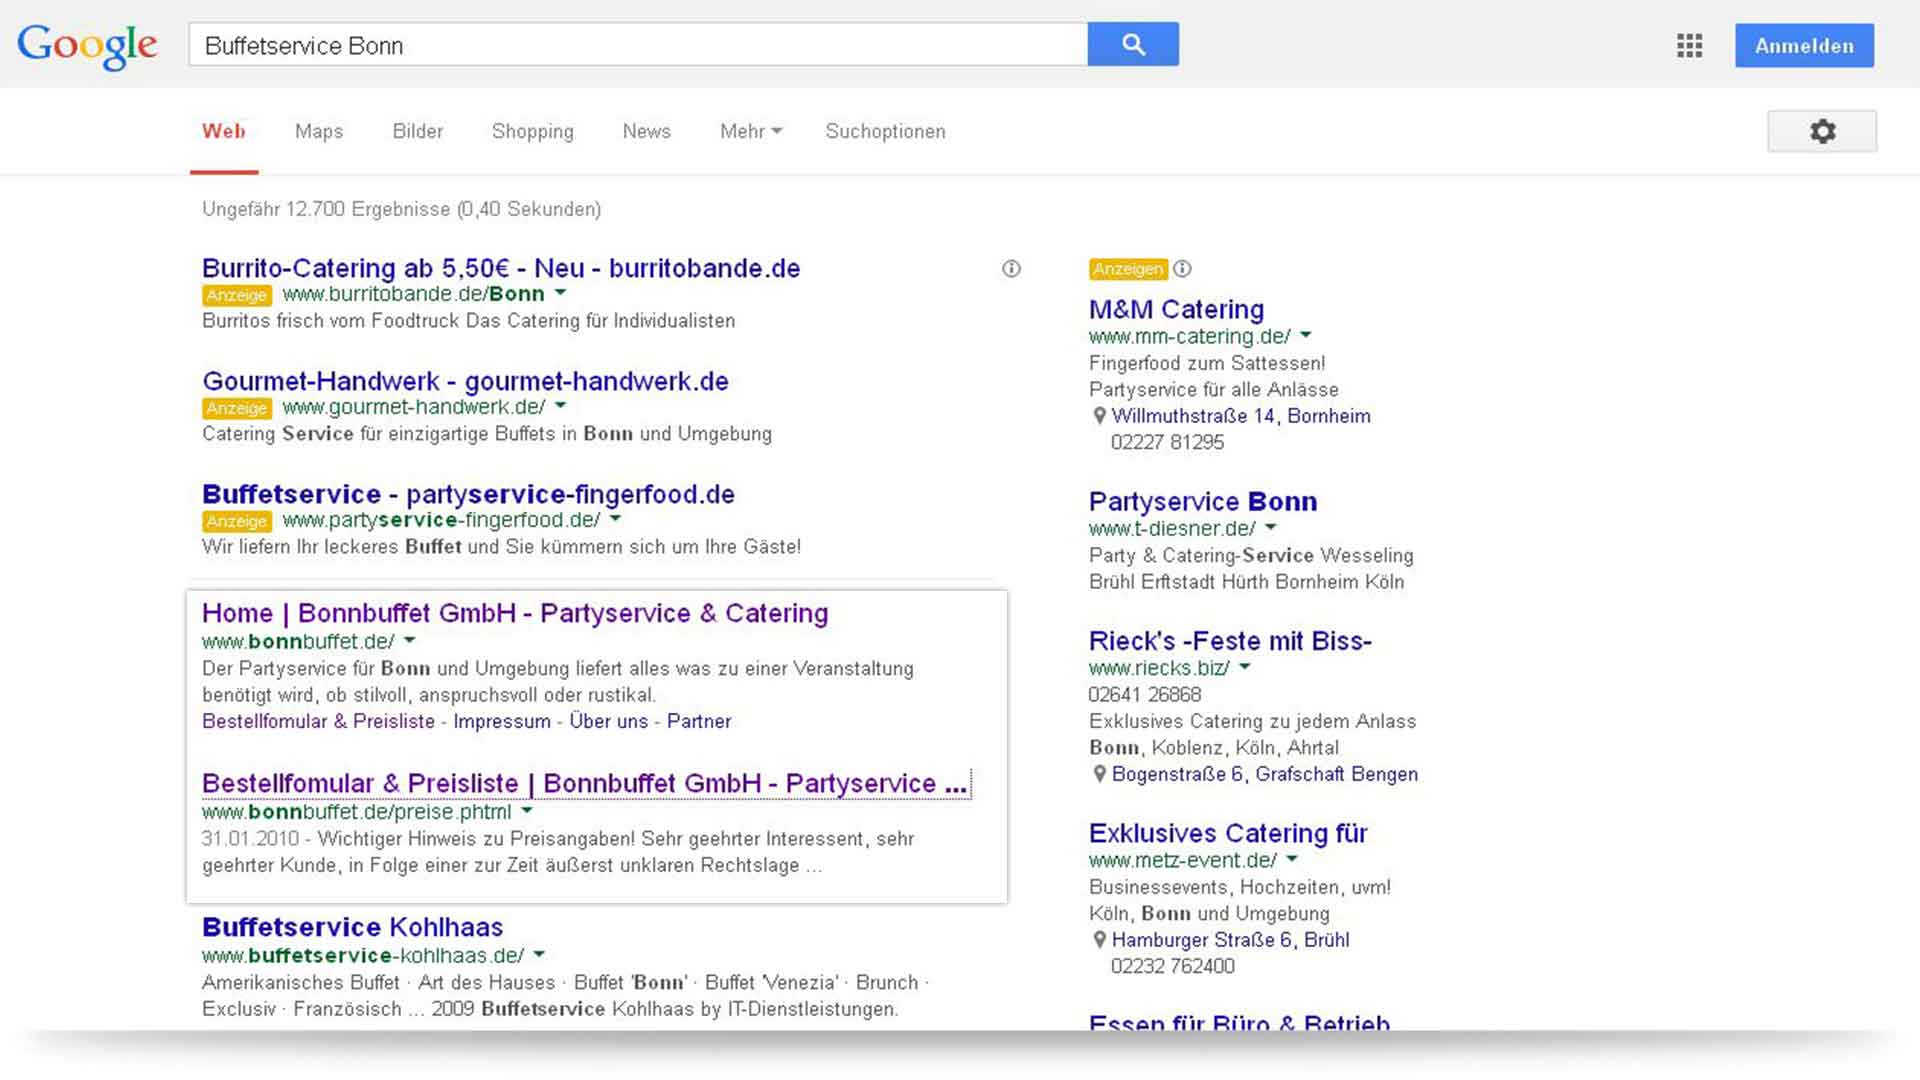Click the www.bonnbuffet.de/ green URL
Image resolution: width=1920 pixels, height=1080 pixels.
298,641
